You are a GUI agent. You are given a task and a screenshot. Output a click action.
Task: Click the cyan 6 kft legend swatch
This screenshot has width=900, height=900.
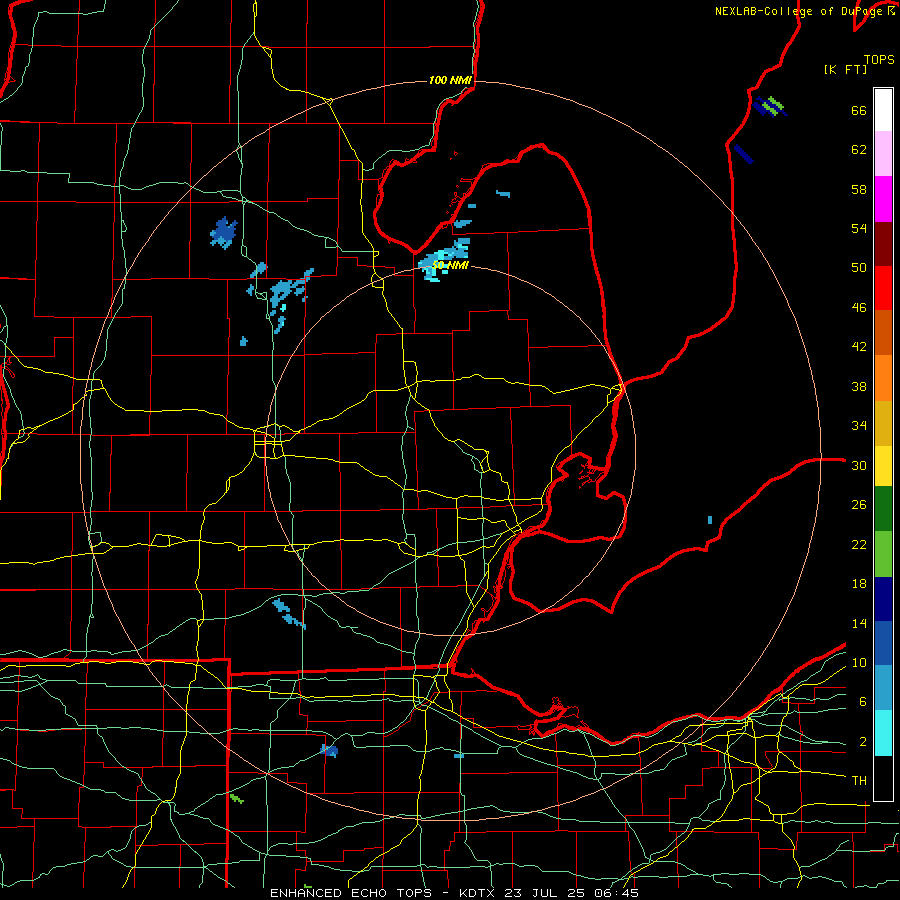883,733
